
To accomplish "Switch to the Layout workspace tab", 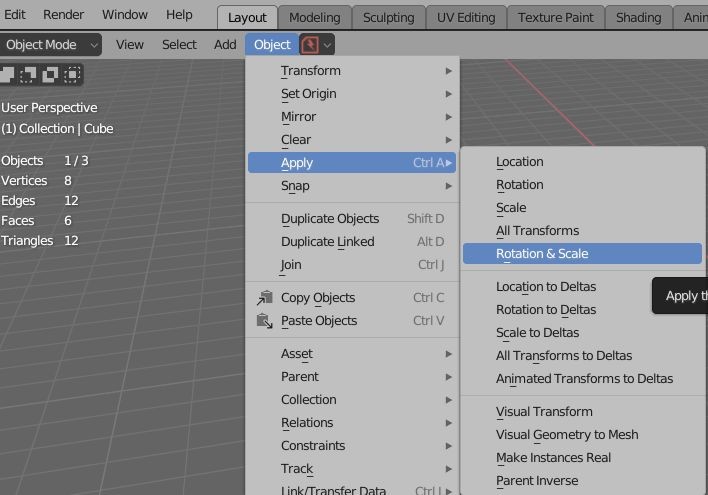I will (247, 18).
